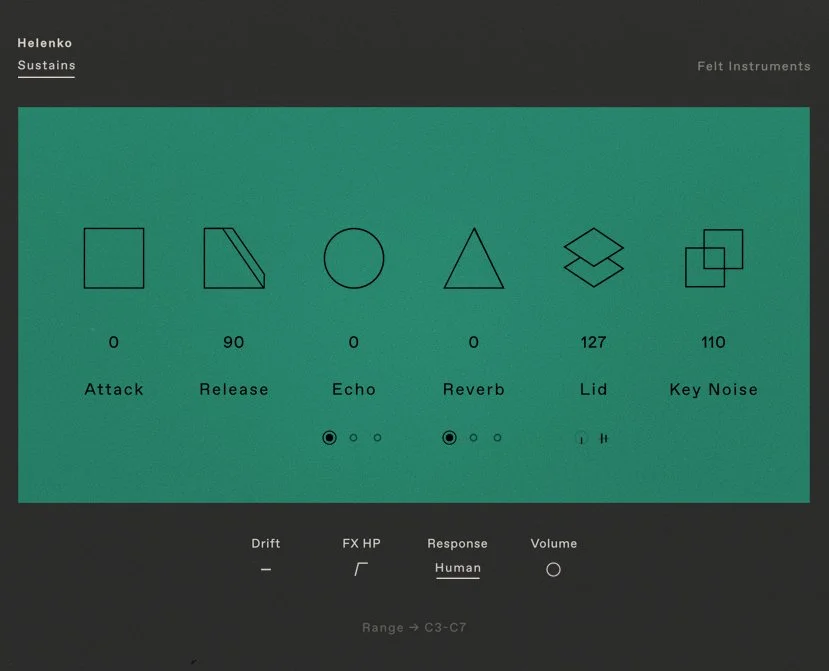Click the Attack square icon
This screenshot has height=671, width=829.
click(x=114, y=258)
